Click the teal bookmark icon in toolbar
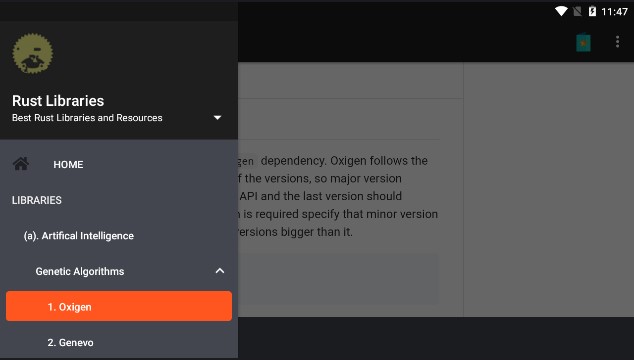This screenshot has height=360, width=634. [x=583, y=42]
